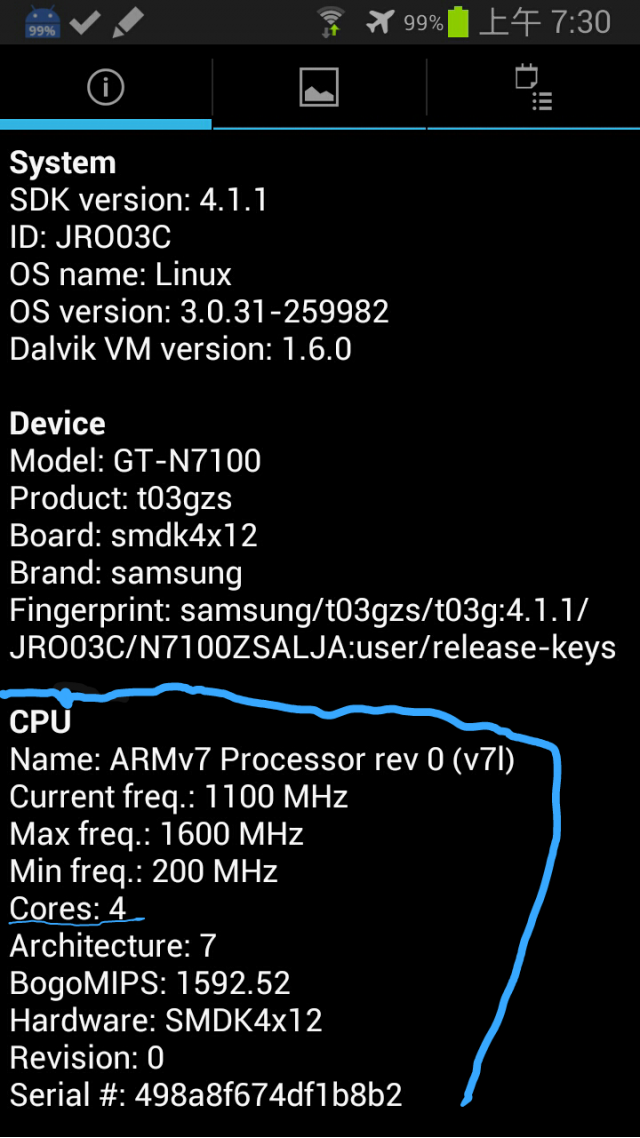Screen dimensions: 640x1138
Task: Tap the airplane mode status icon
Action: click(x=380, y=22)
